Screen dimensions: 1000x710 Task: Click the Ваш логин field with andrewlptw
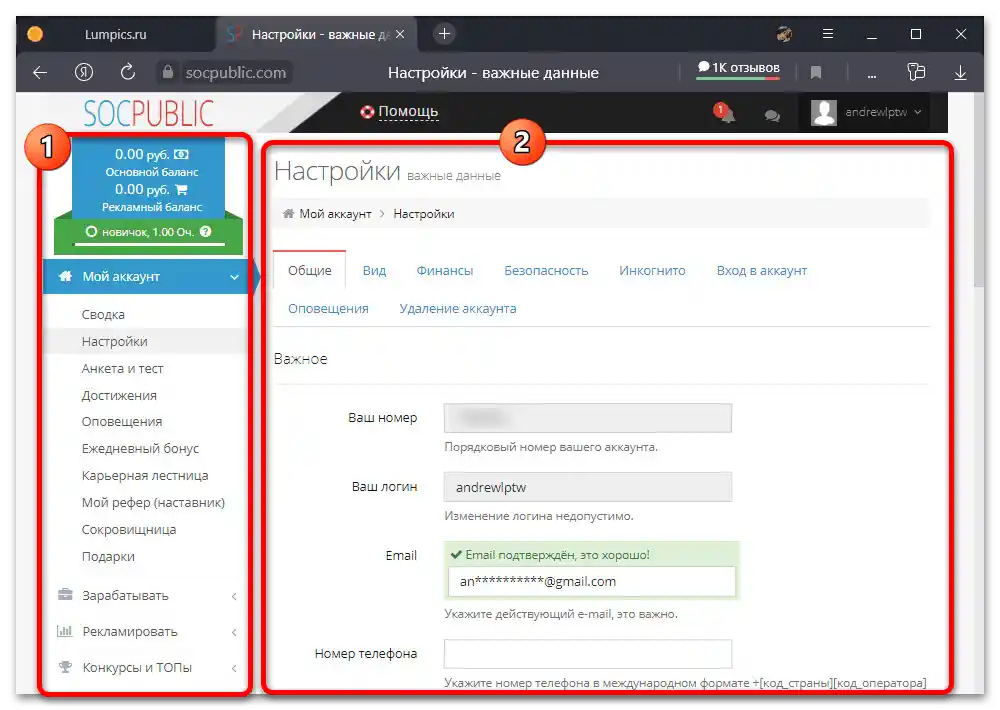(x=588, y=487)
